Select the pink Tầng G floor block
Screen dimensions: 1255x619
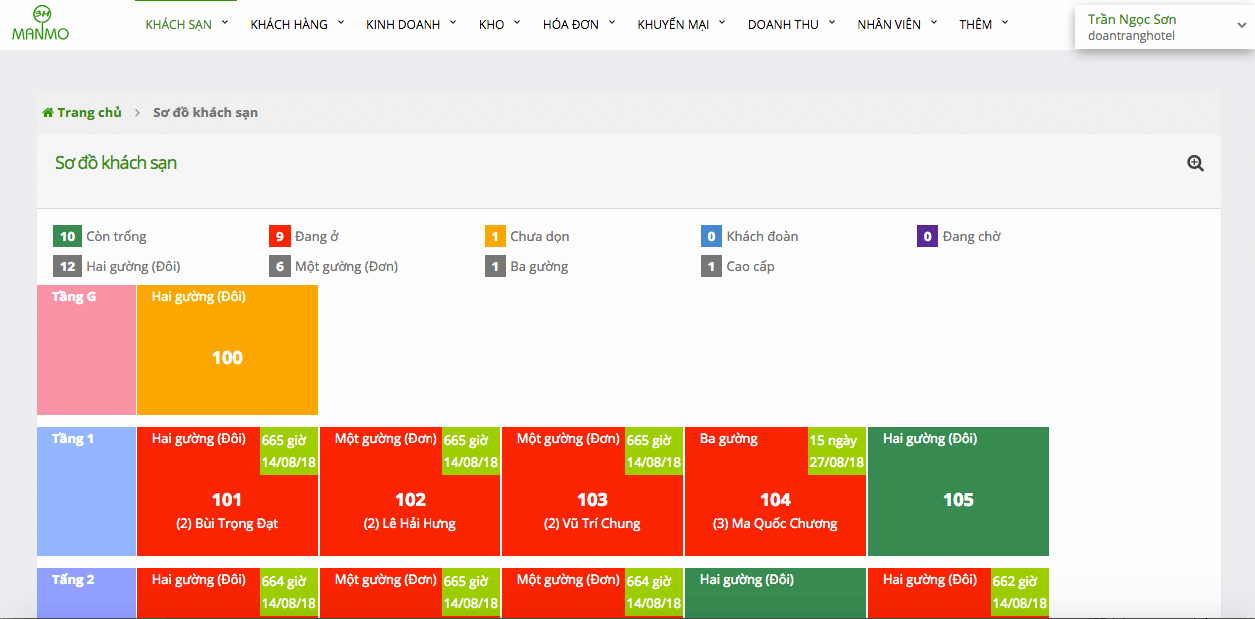click(x=86, y=350)
